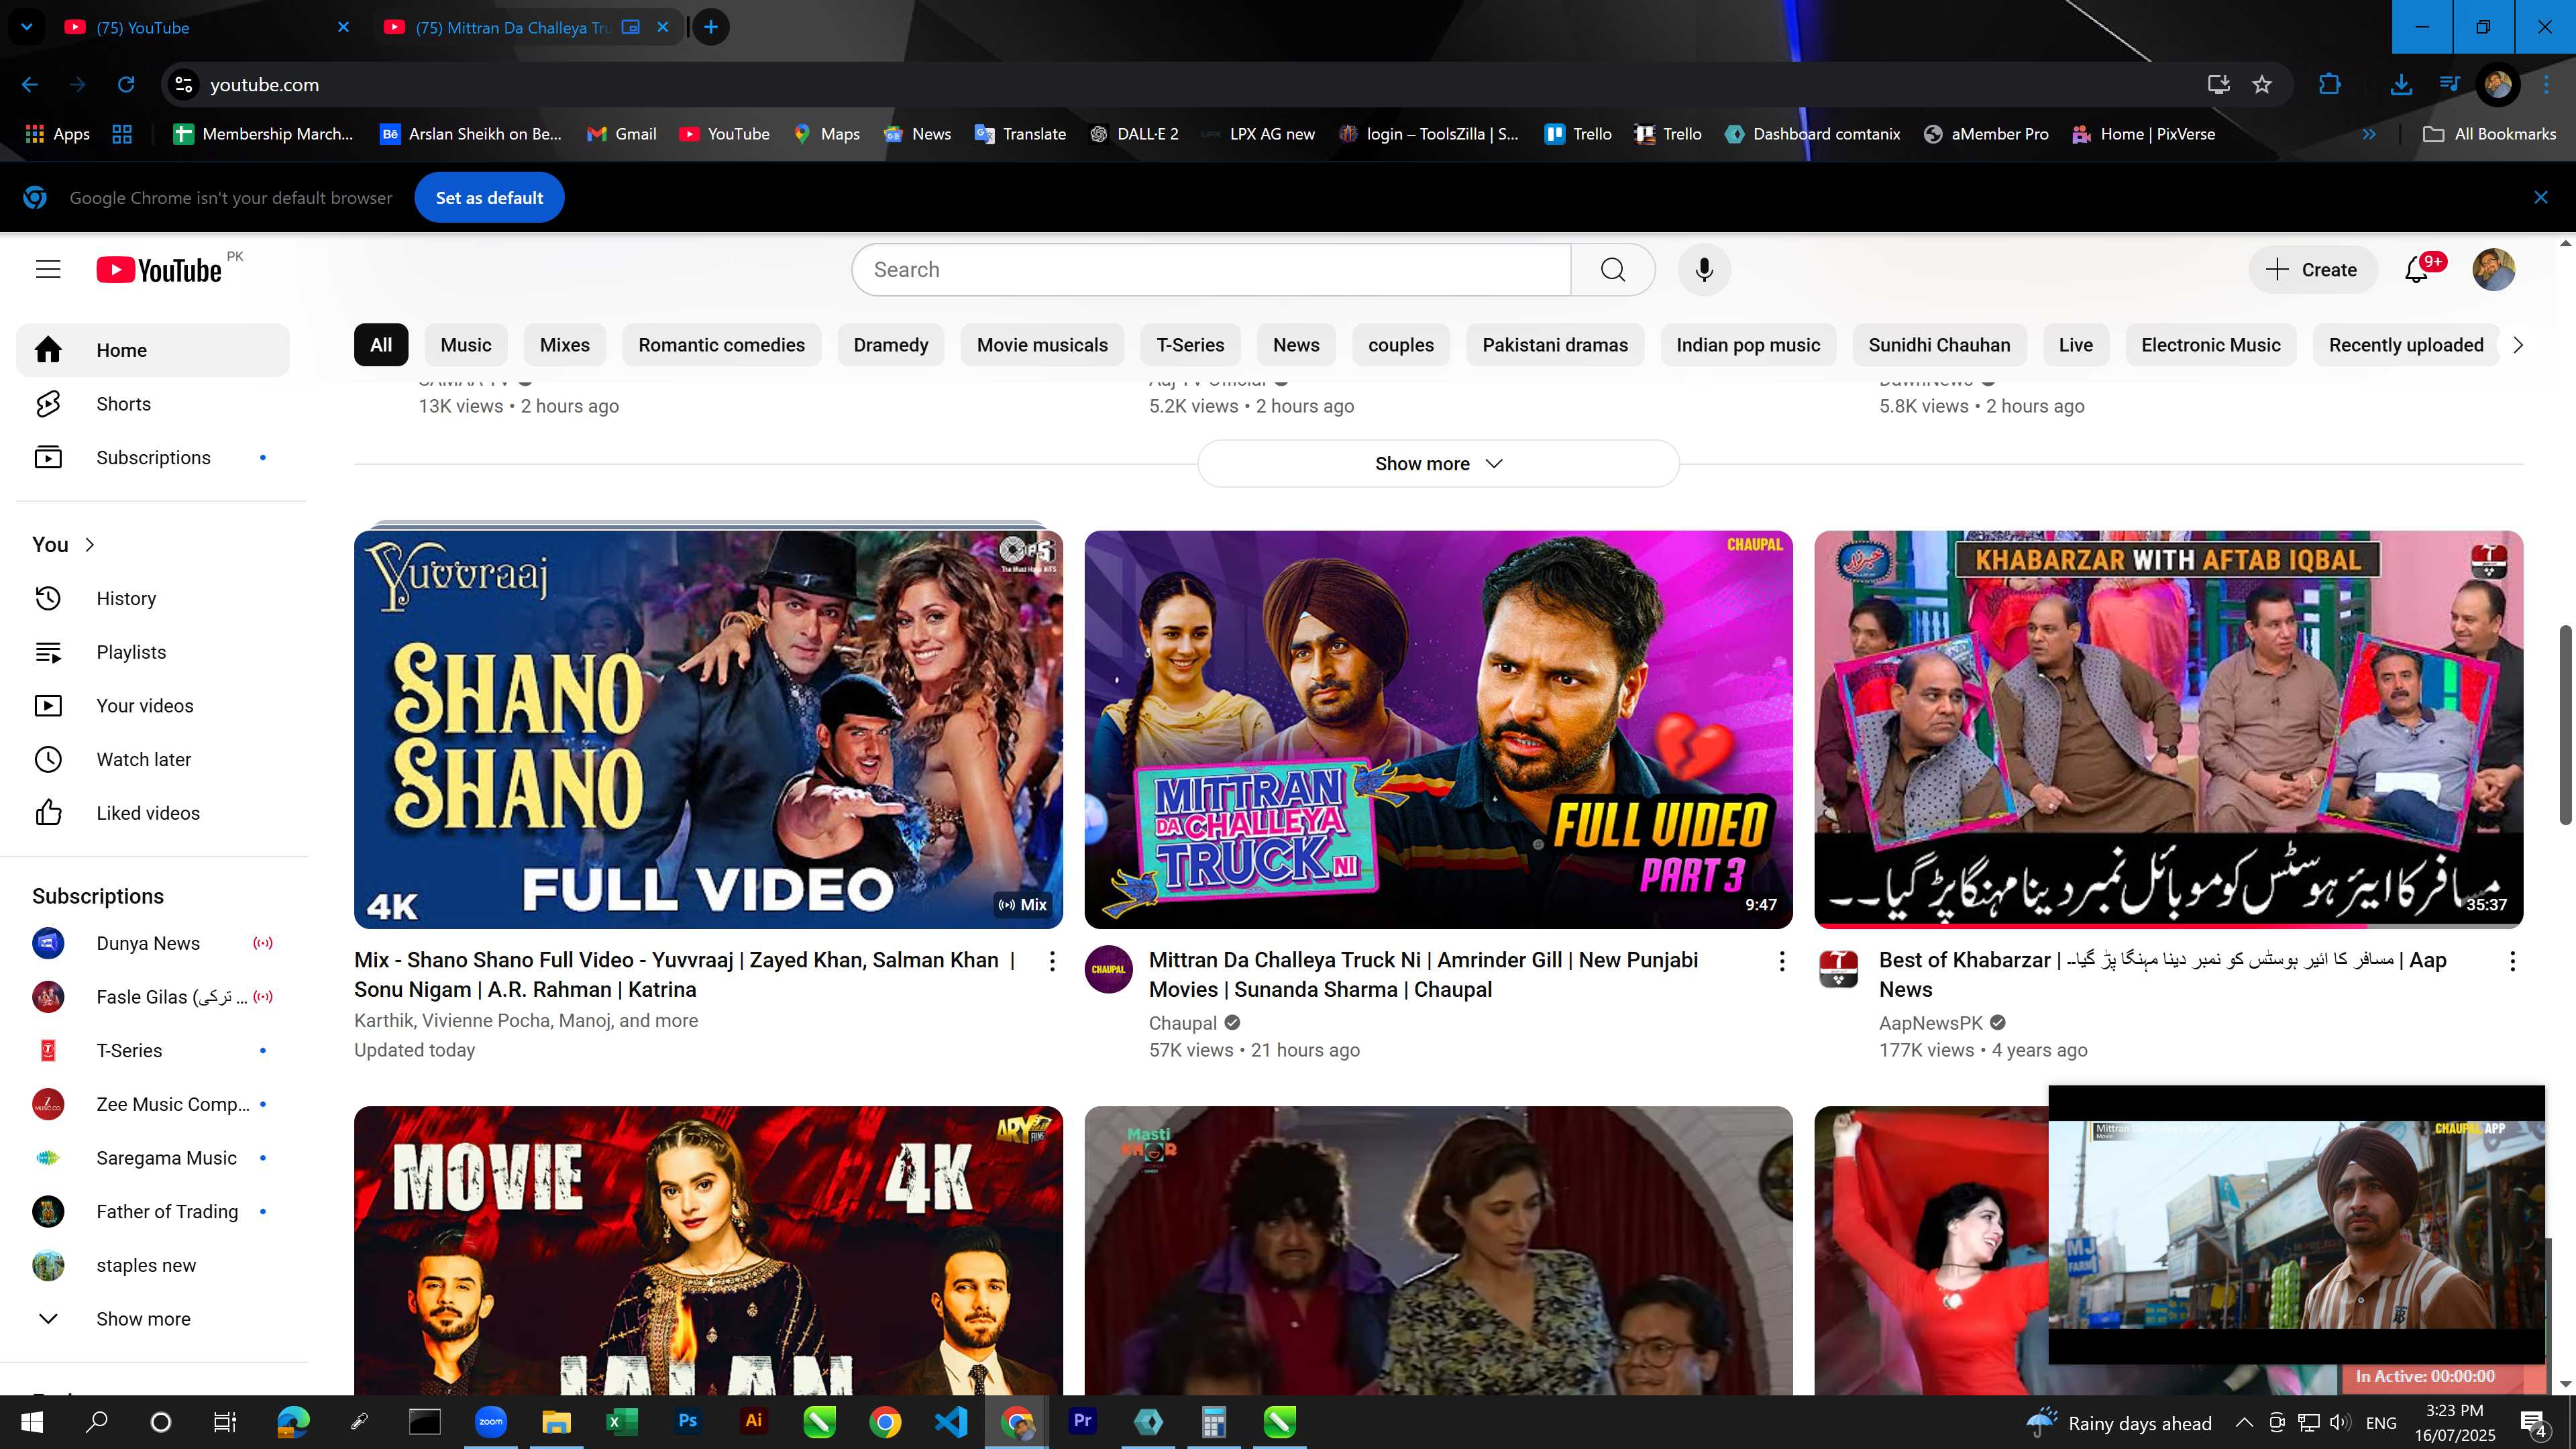
Task: Switch to Mittran Da Challeya browser tab
Action: pyautogui.click(x=512, y=27)
